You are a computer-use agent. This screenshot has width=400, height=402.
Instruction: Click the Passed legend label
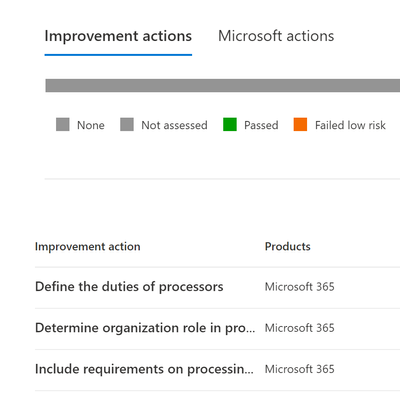point(261,125)
